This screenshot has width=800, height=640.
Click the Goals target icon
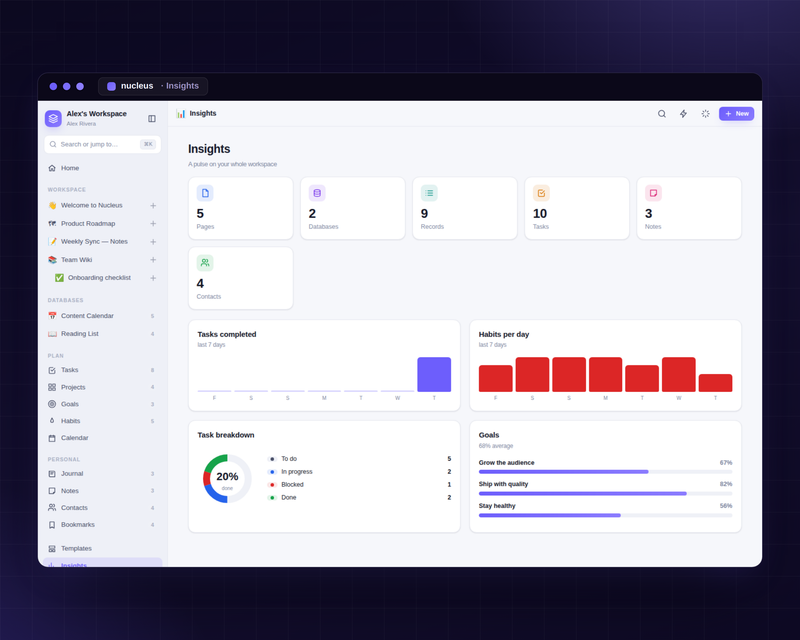point(52,404)
